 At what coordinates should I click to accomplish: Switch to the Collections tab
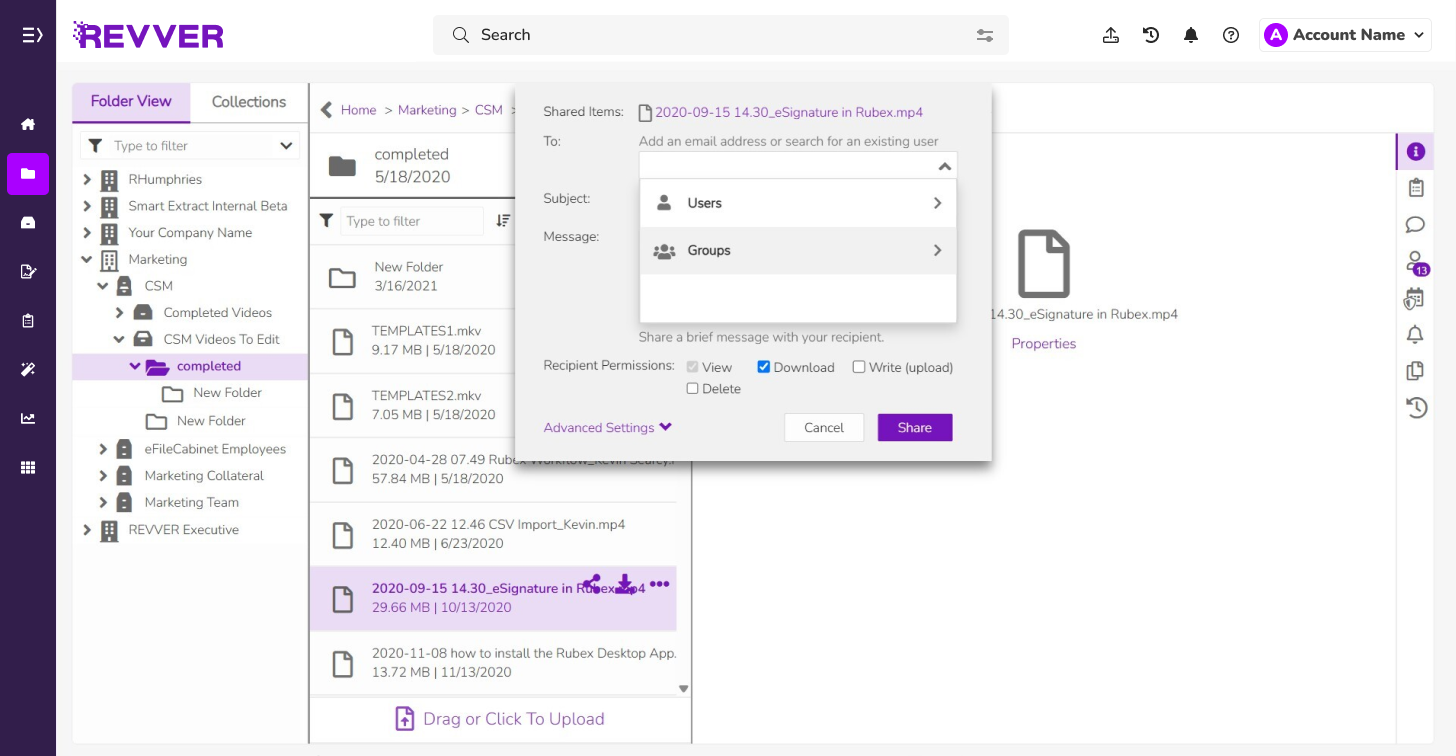pos(248,102)
